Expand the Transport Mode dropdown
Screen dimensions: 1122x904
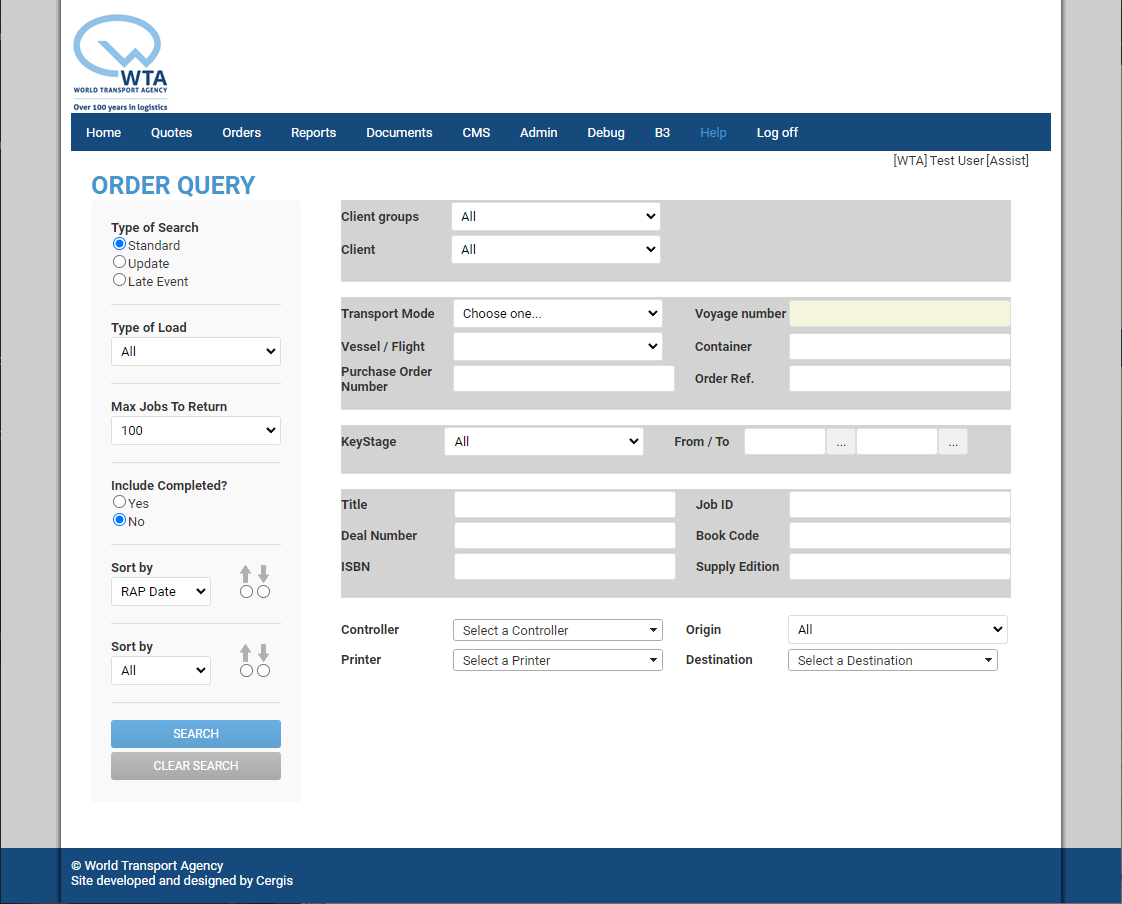557,314
